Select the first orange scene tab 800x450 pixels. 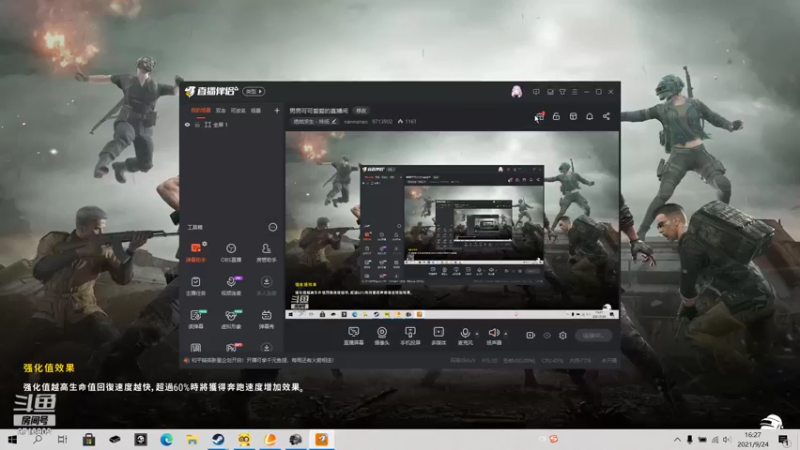click(201, 110)
